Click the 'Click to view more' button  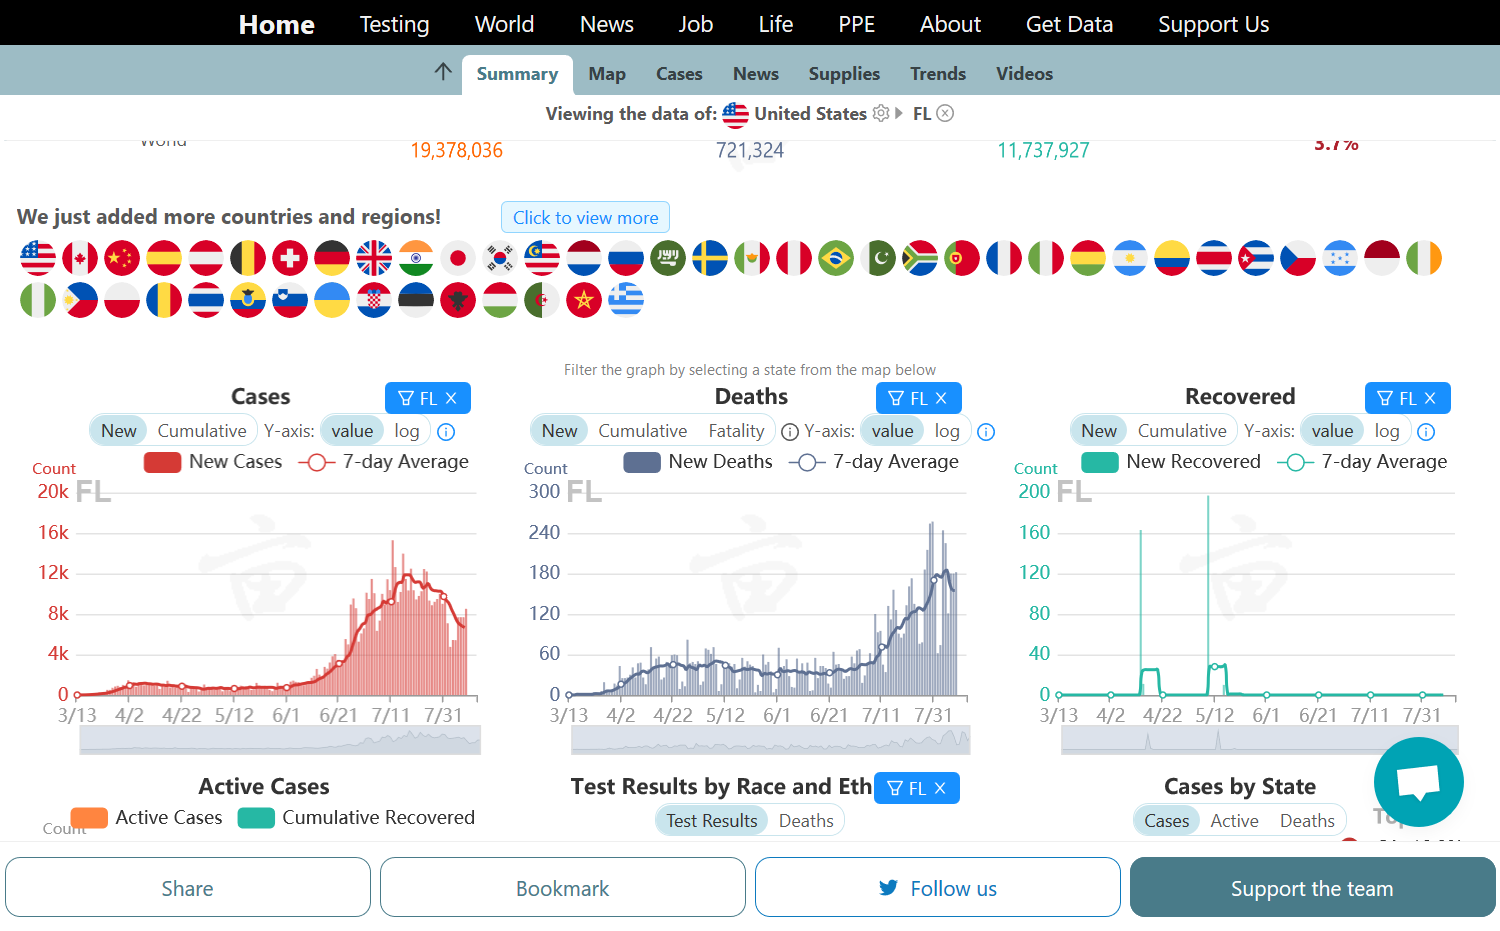tap(586, 217)
